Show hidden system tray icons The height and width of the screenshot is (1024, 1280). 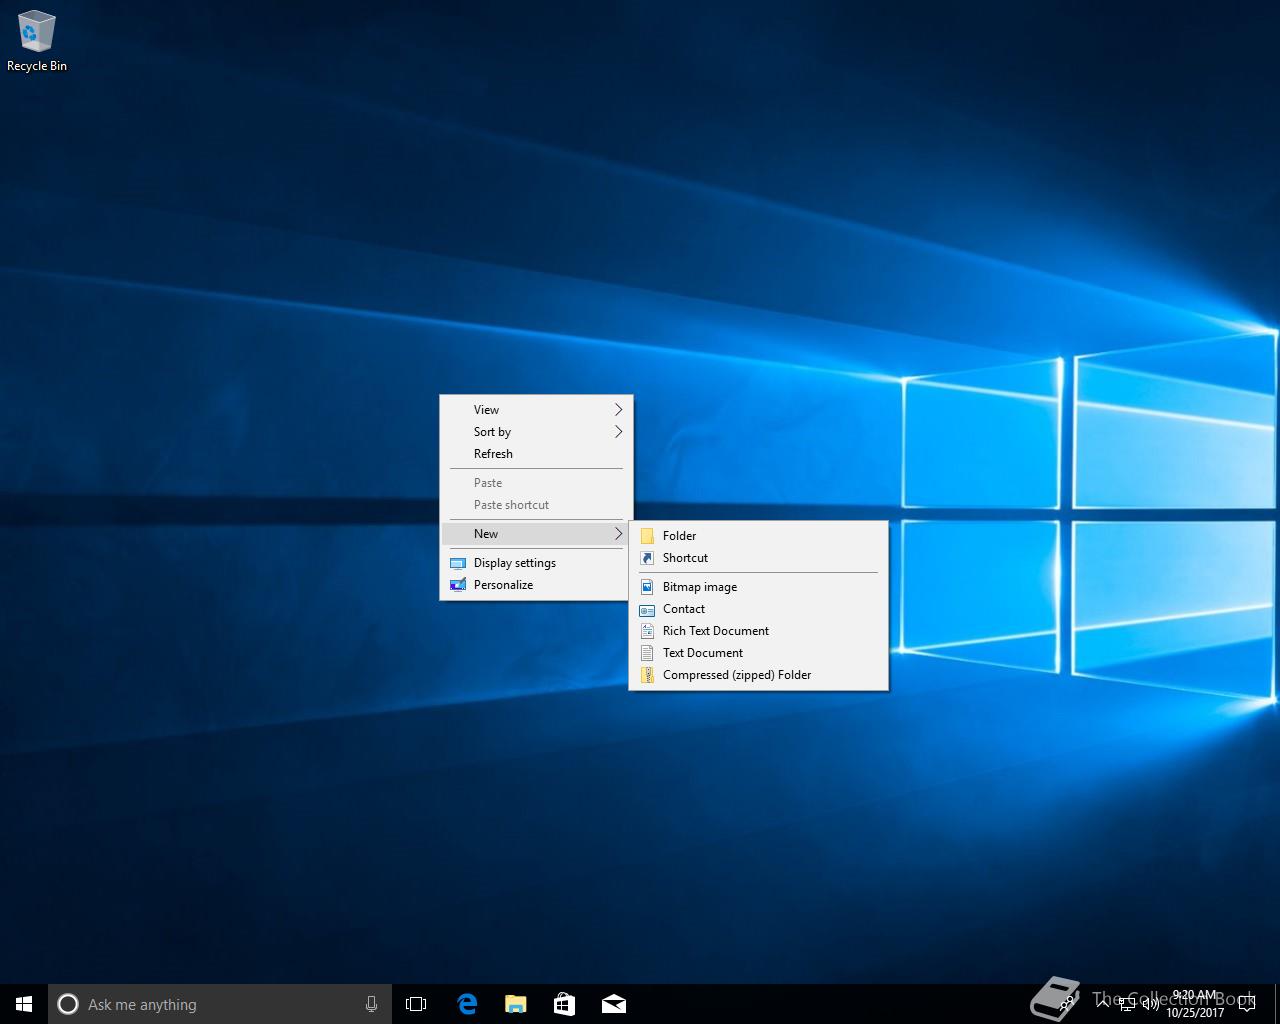point(1102,1004)
